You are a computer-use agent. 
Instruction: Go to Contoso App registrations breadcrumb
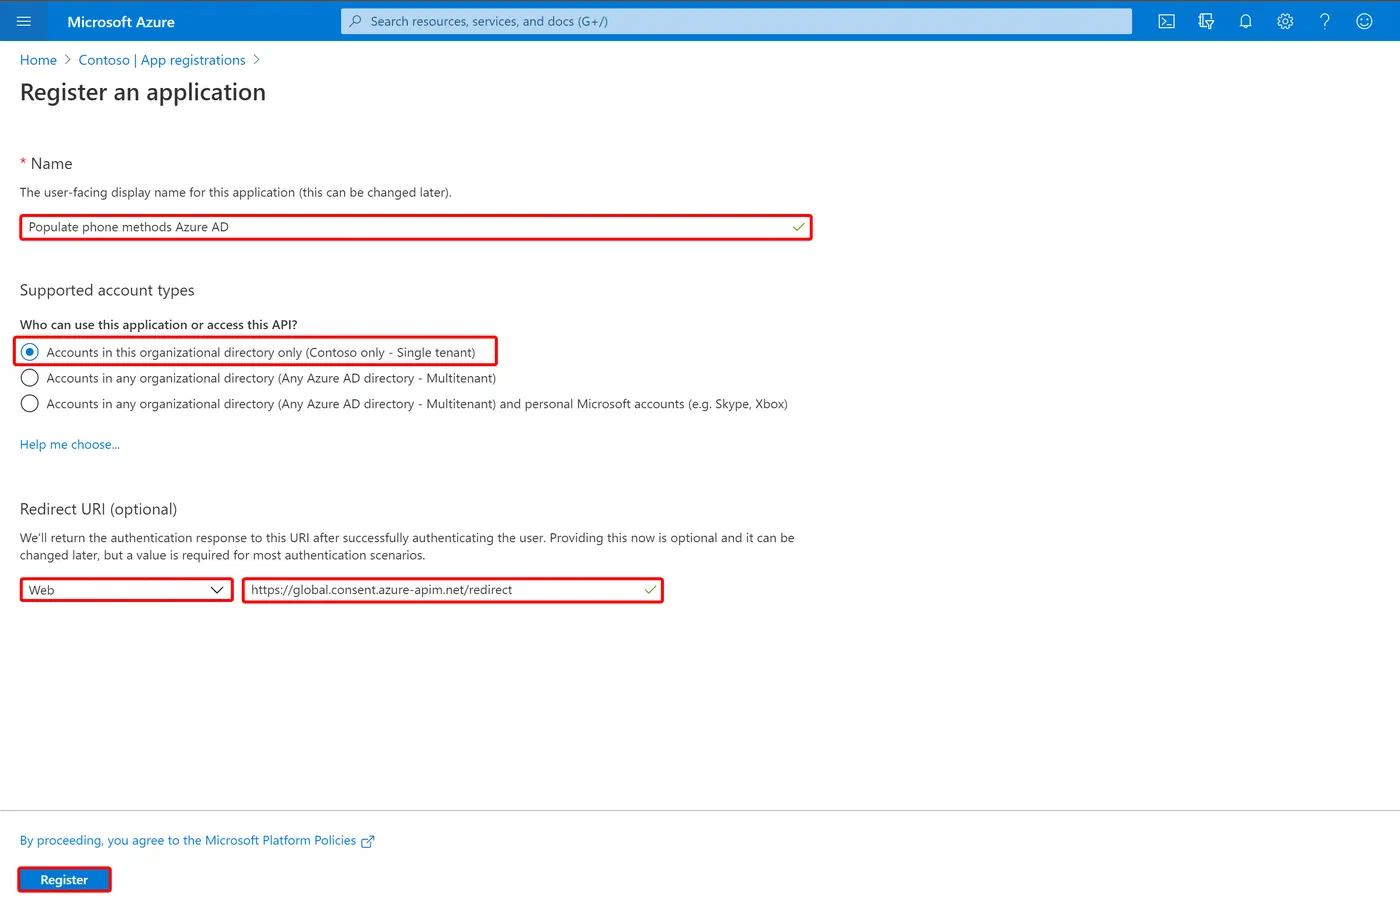pyautogui.click(x=162, y=60)
